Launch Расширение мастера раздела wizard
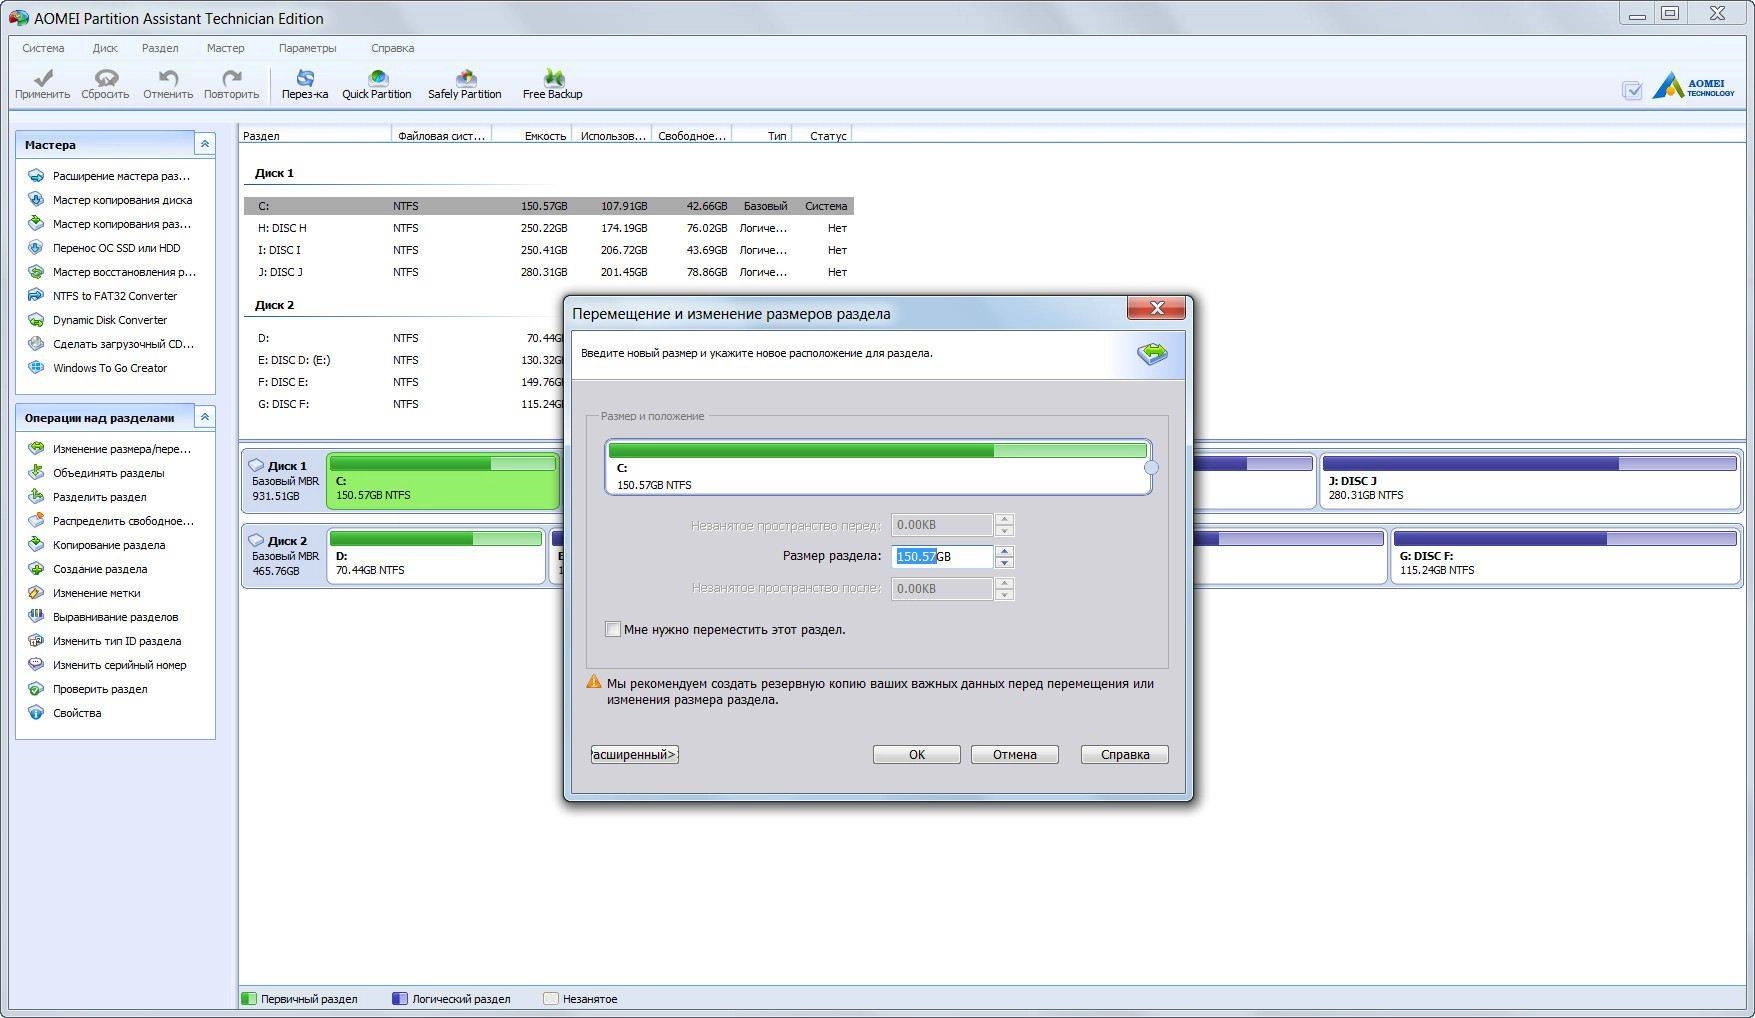Screen dimensions: 1755x1018 click(x=110, y=176)
